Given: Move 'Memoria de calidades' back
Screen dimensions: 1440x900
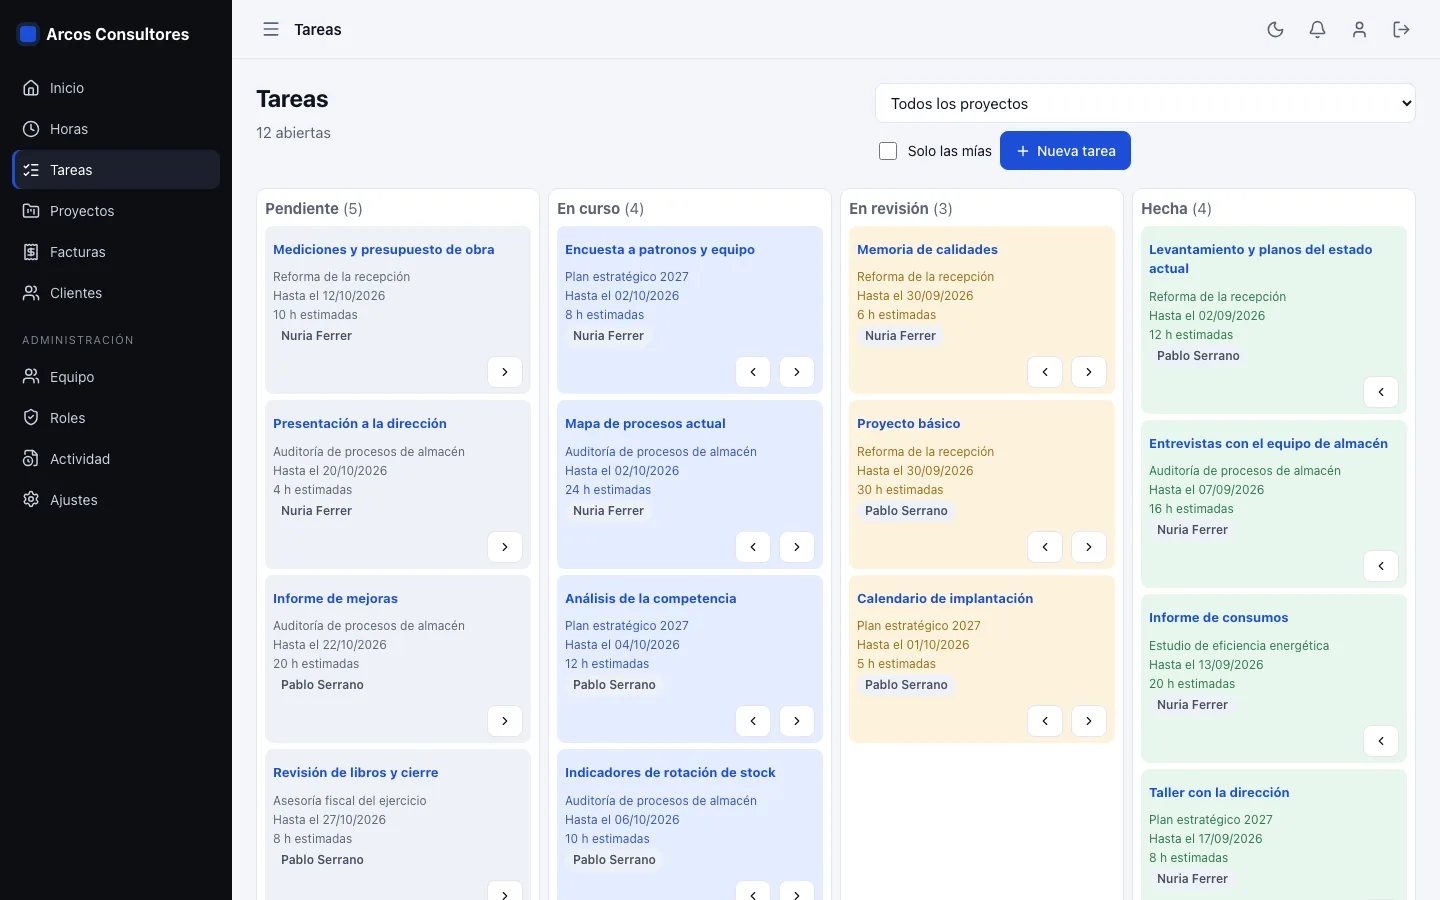Looking at the screenshot, I should [1045, 372].
